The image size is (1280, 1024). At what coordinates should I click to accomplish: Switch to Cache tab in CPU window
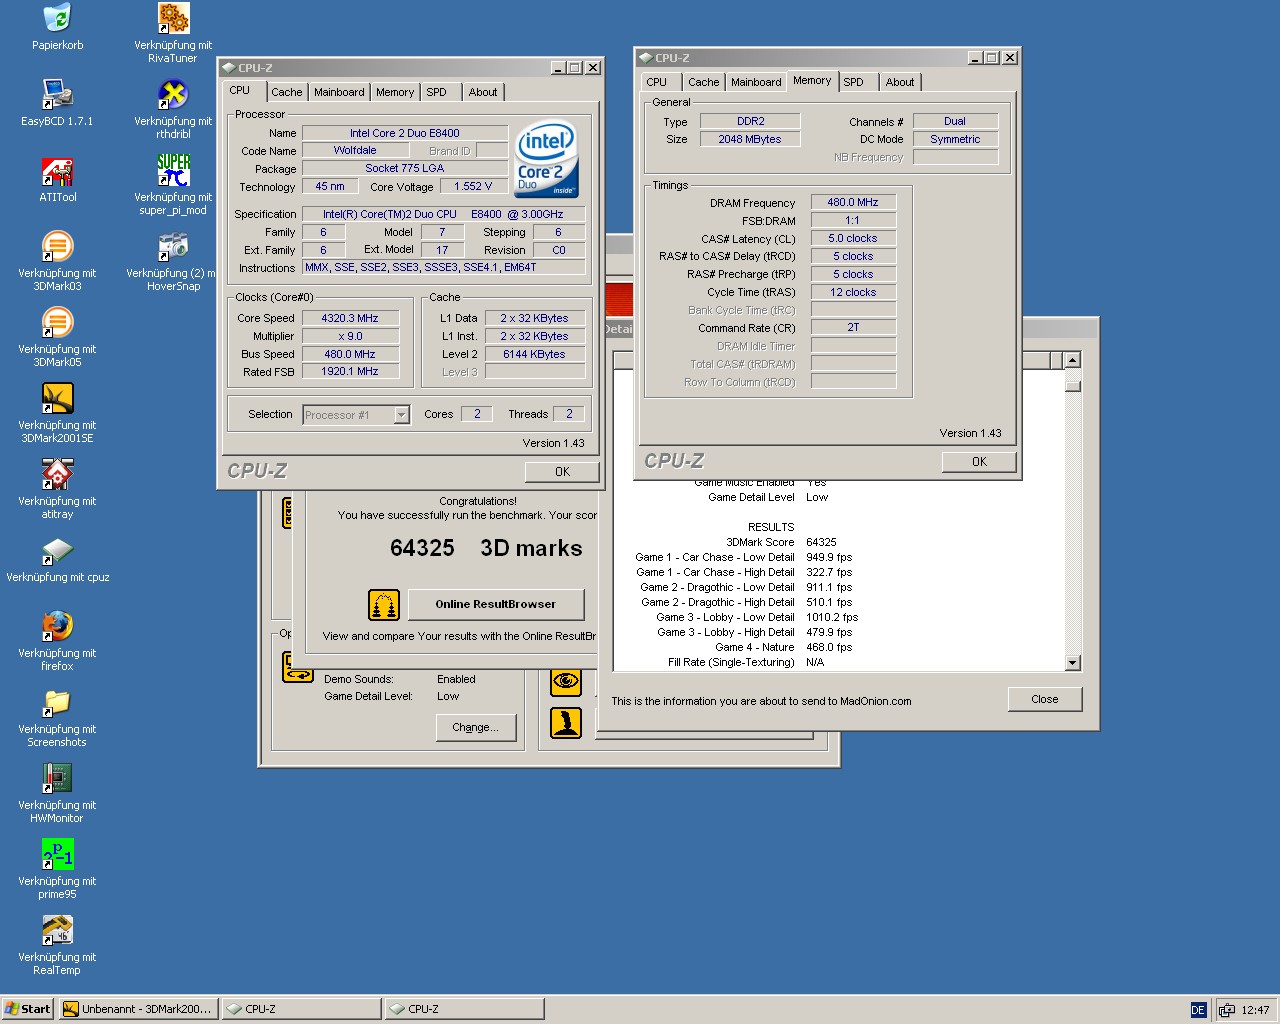[286, 92]
